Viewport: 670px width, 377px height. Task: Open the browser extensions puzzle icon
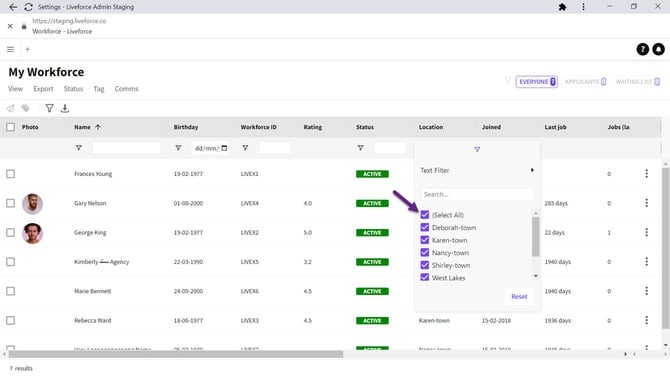click(562, 7)
